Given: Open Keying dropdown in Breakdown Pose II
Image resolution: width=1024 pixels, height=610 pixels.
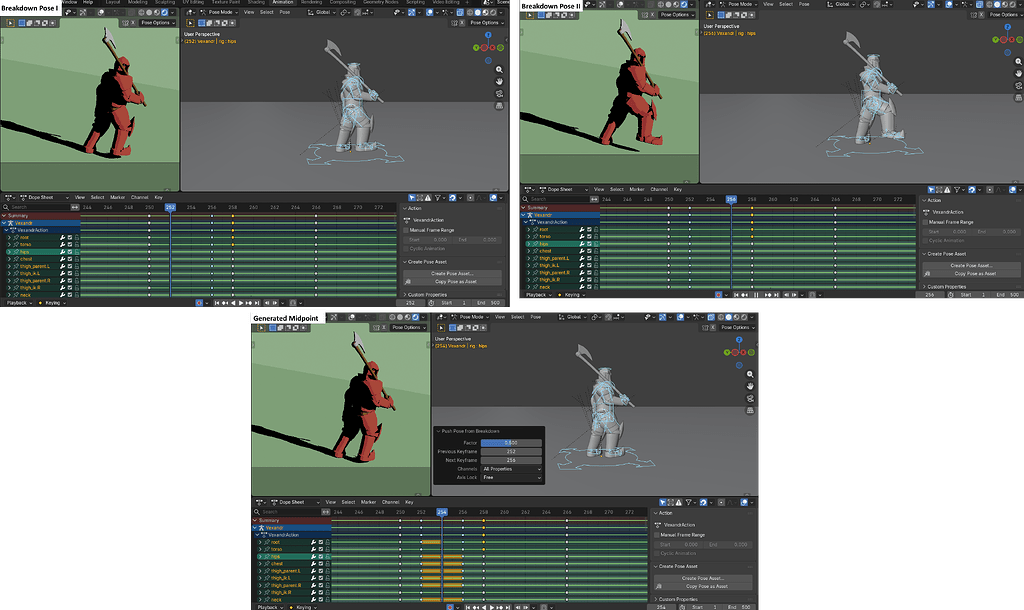Looking at the screenshot, I should coord(573,295).
